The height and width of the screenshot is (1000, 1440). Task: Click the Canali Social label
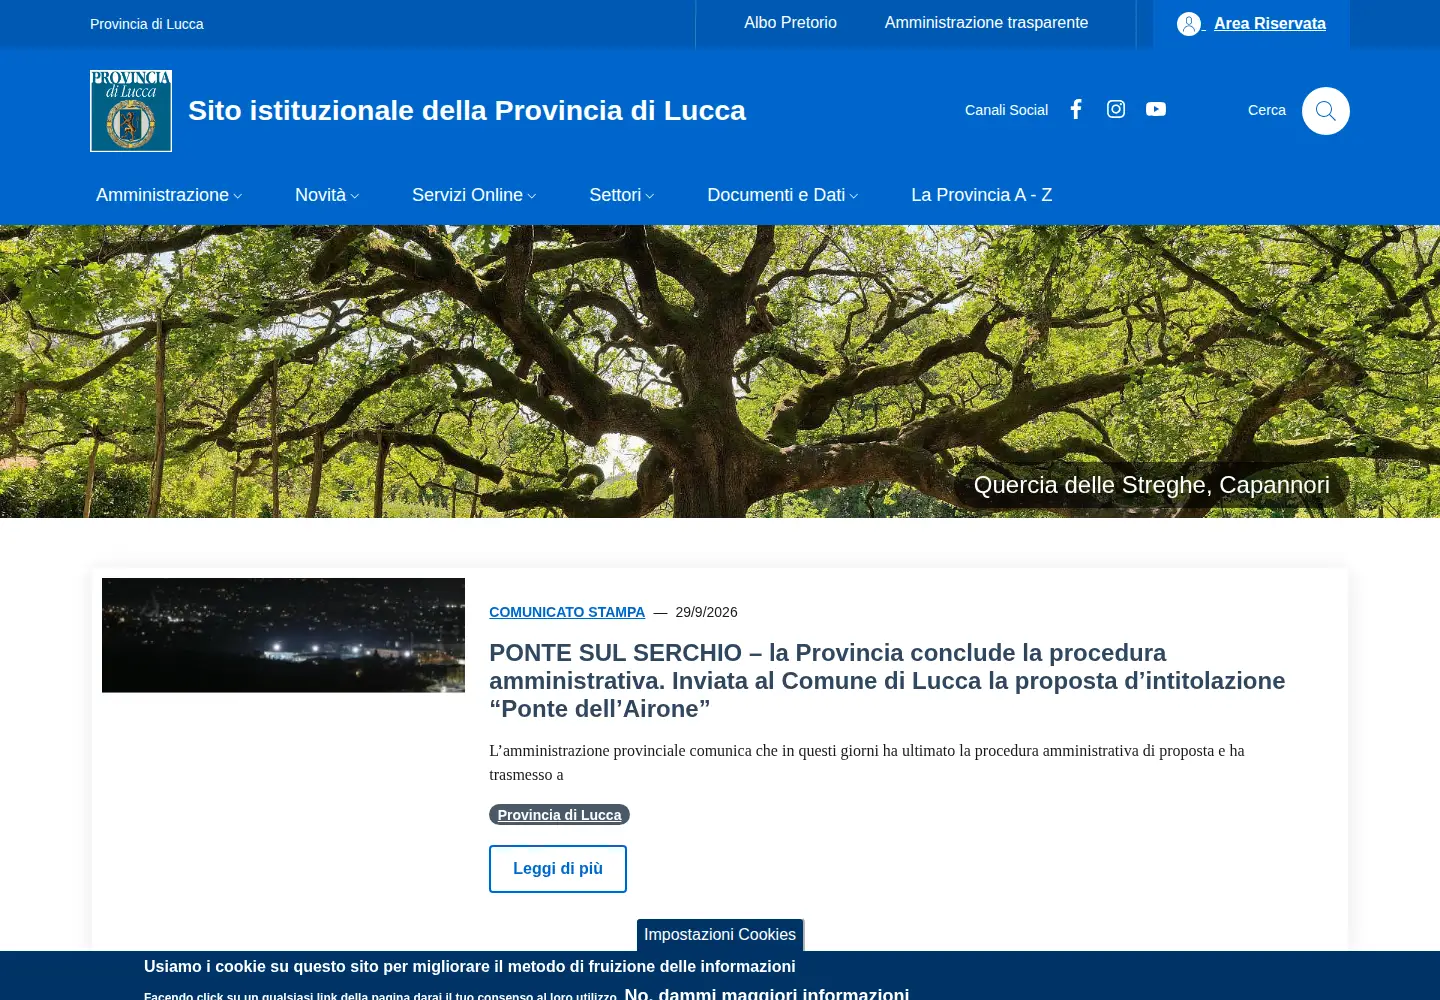1006,110
